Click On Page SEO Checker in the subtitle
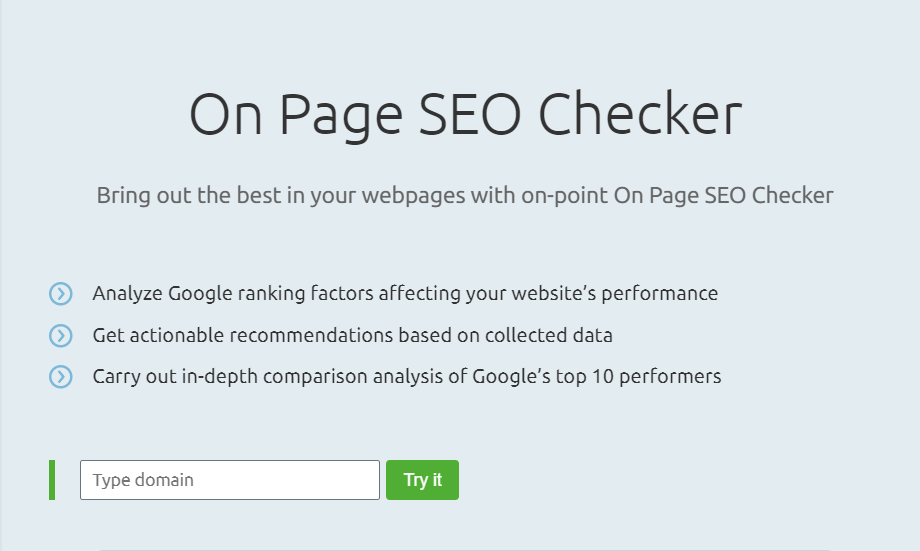Viewport: 920px width, 551px height. pyautogui.click(x=723, y=195)
